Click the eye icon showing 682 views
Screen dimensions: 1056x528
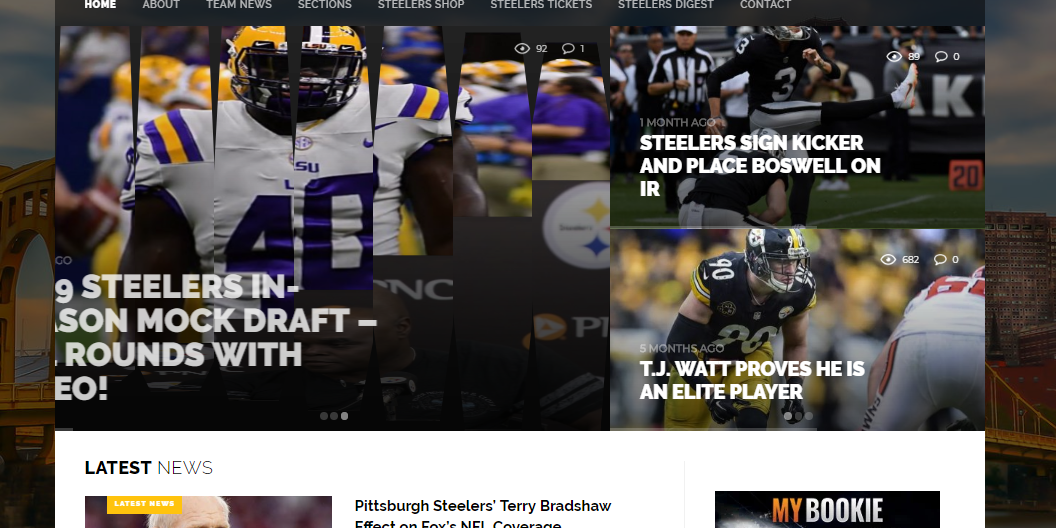(888, 259)
